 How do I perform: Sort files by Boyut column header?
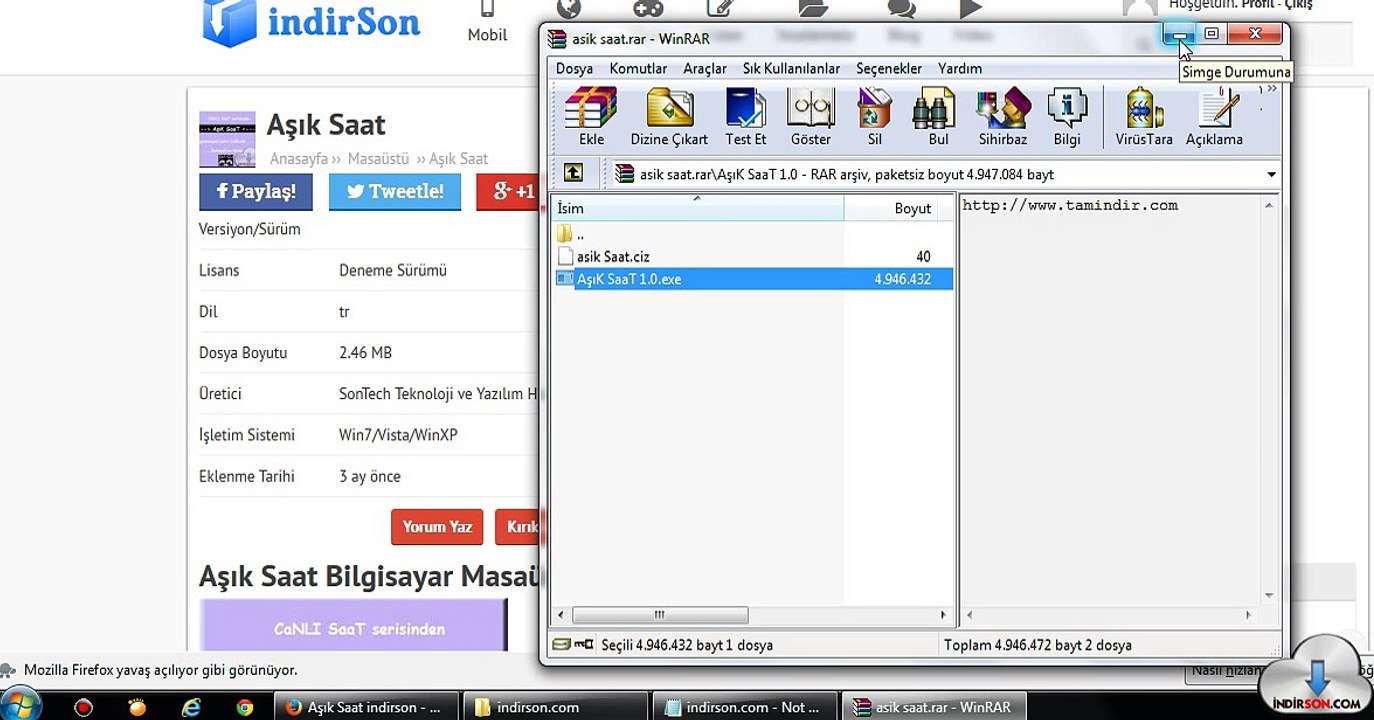(890, 208)
